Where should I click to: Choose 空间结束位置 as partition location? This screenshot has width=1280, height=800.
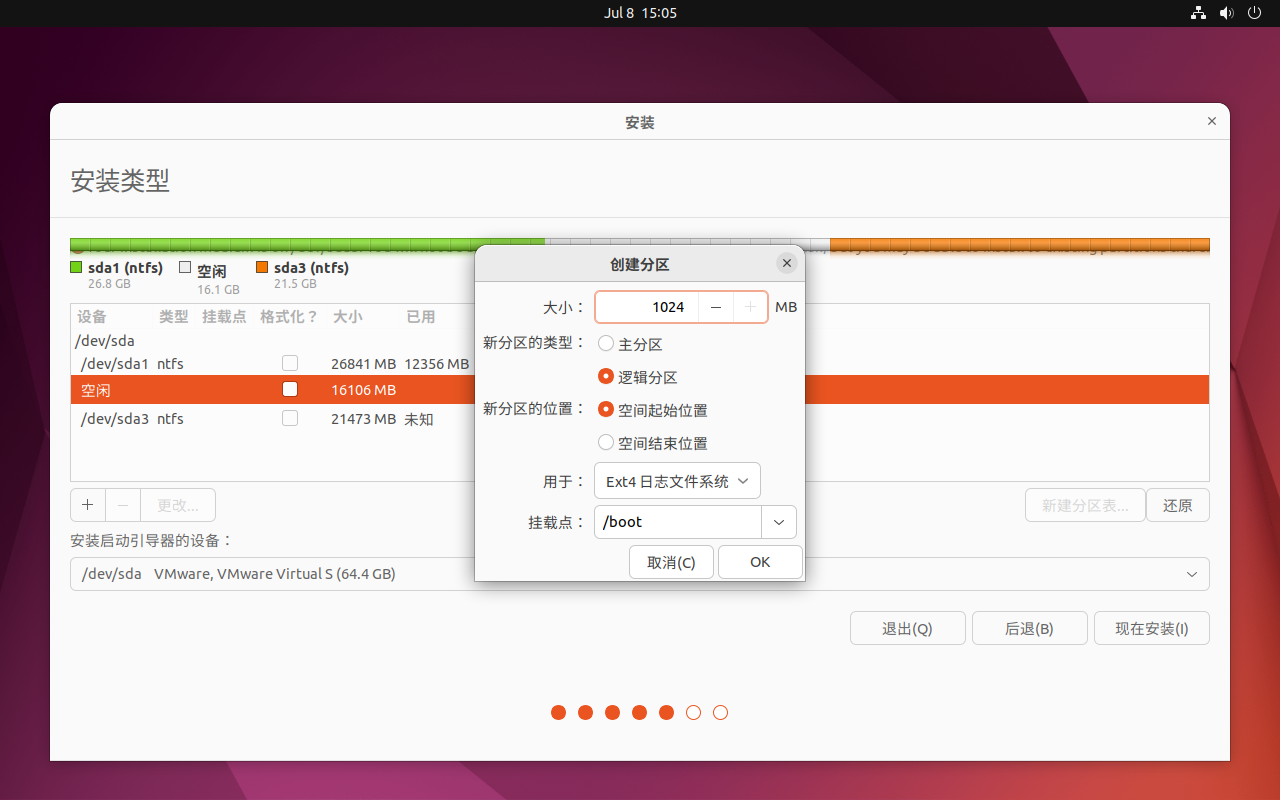point(606,443)
